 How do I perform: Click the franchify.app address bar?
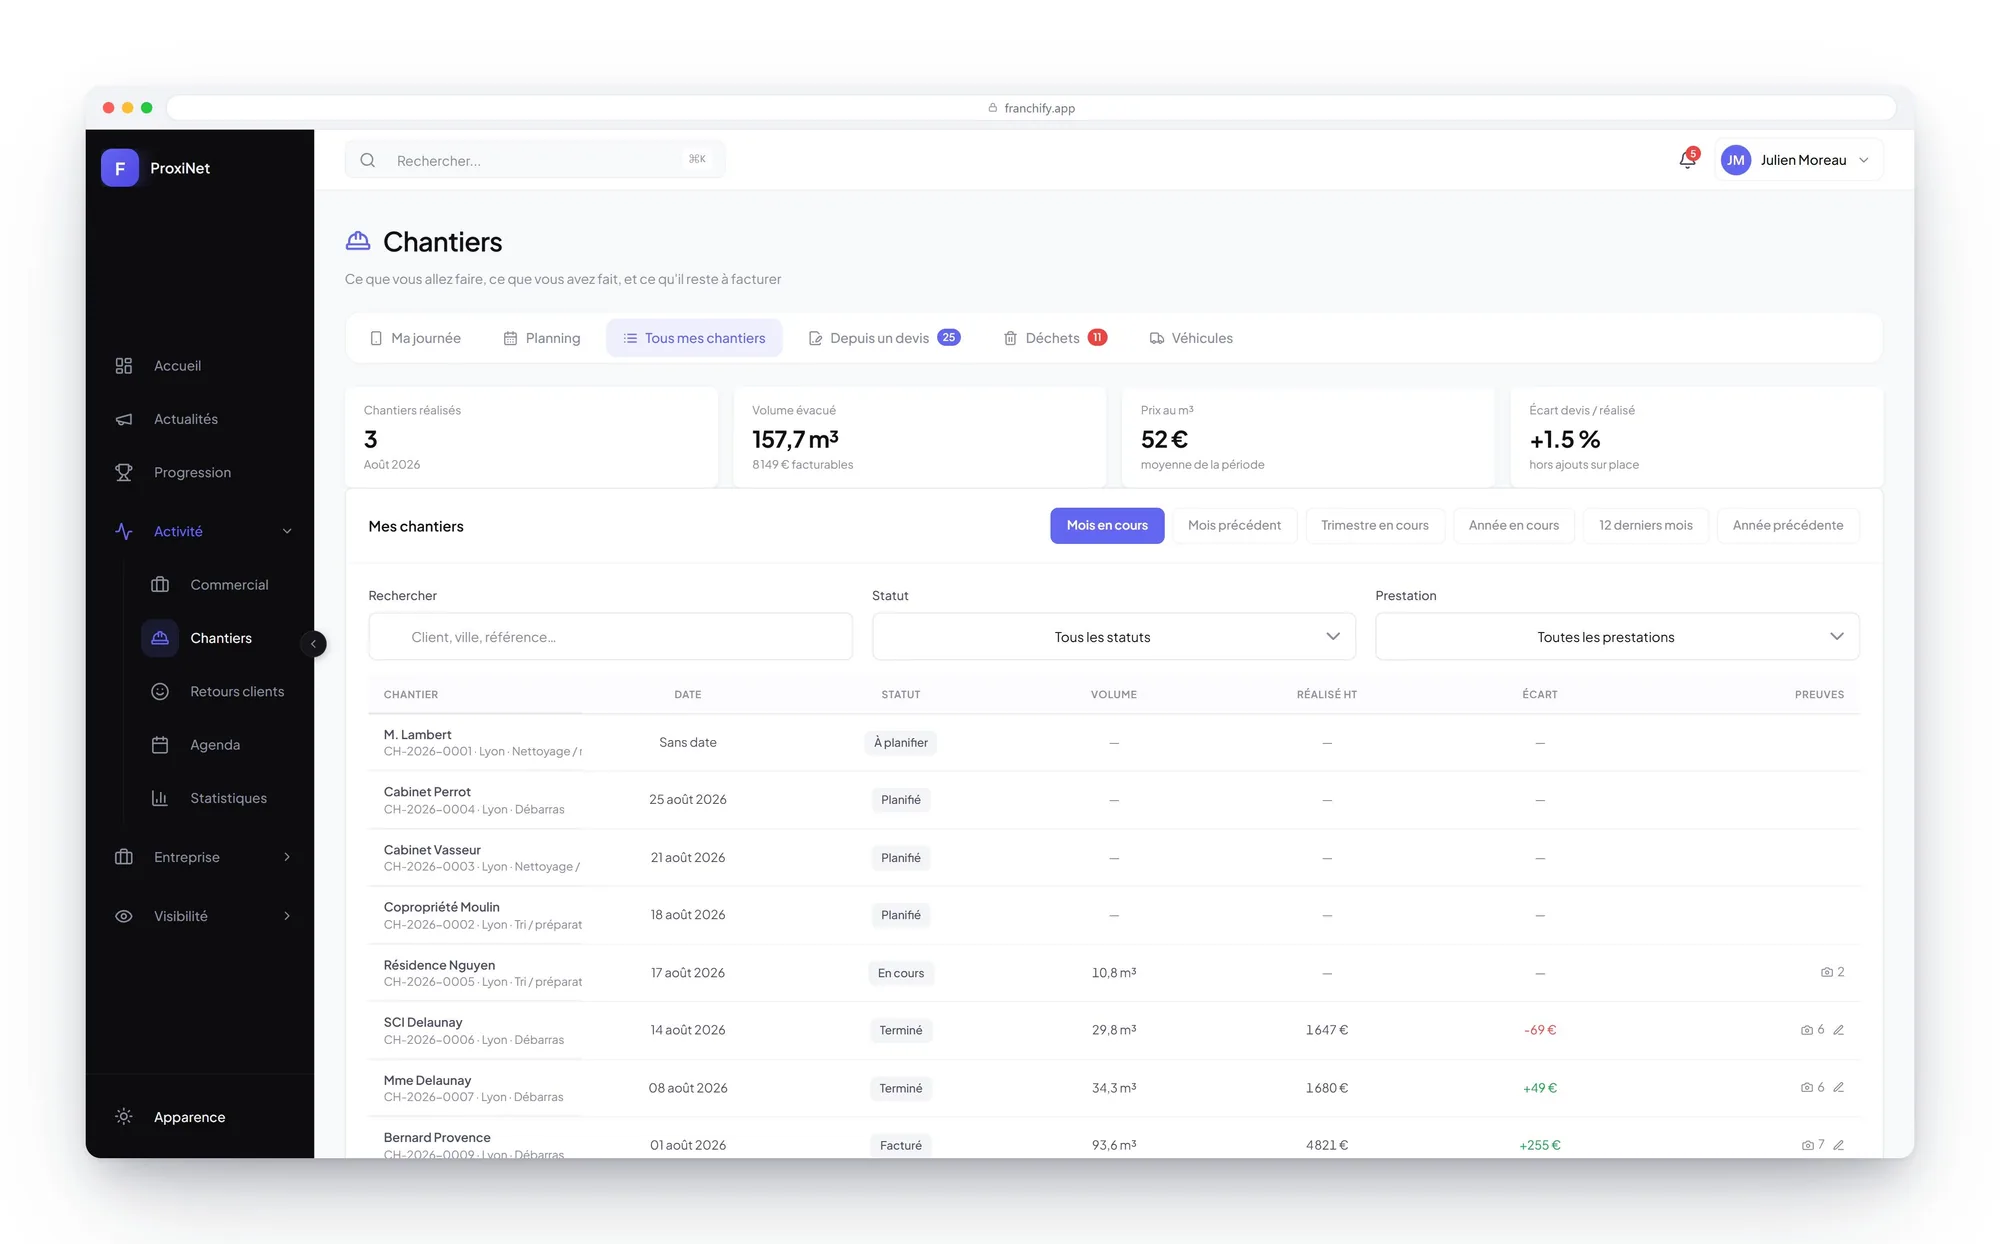point(1031,108)
